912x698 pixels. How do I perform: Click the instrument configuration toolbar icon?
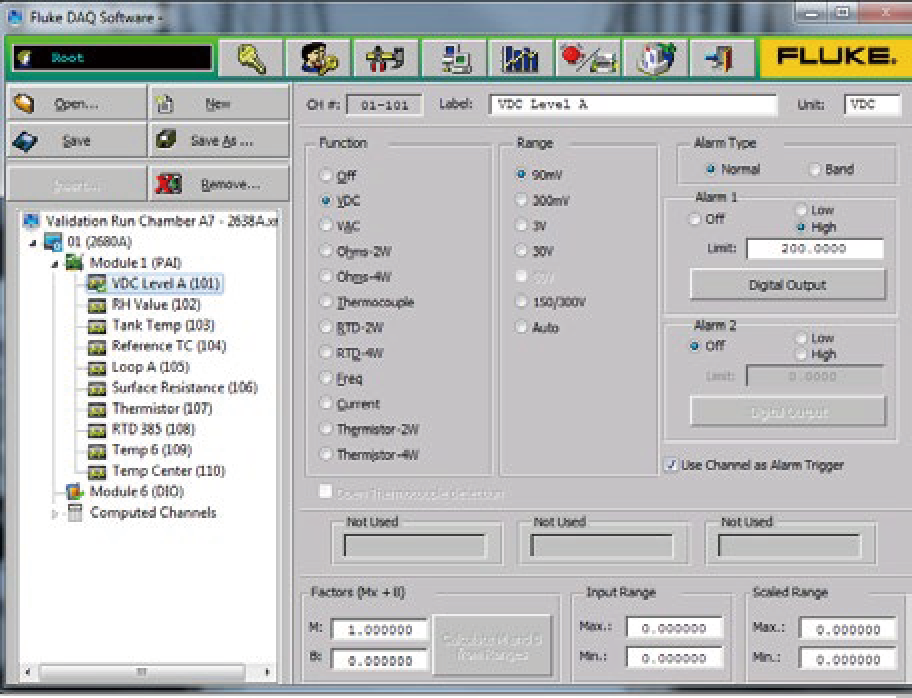pyautogui.click(x=386, y=58)
